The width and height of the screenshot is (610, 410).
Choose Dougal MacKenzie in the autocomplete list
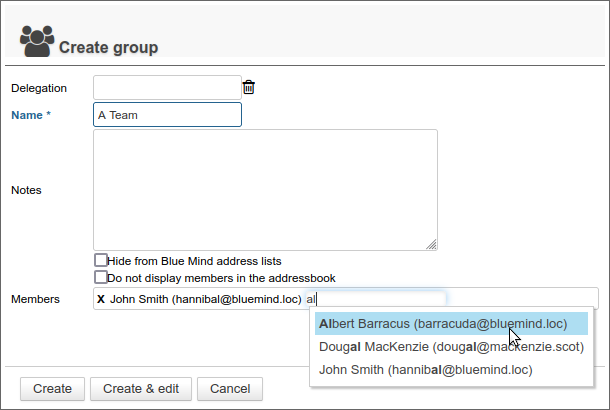click(450, 347)
